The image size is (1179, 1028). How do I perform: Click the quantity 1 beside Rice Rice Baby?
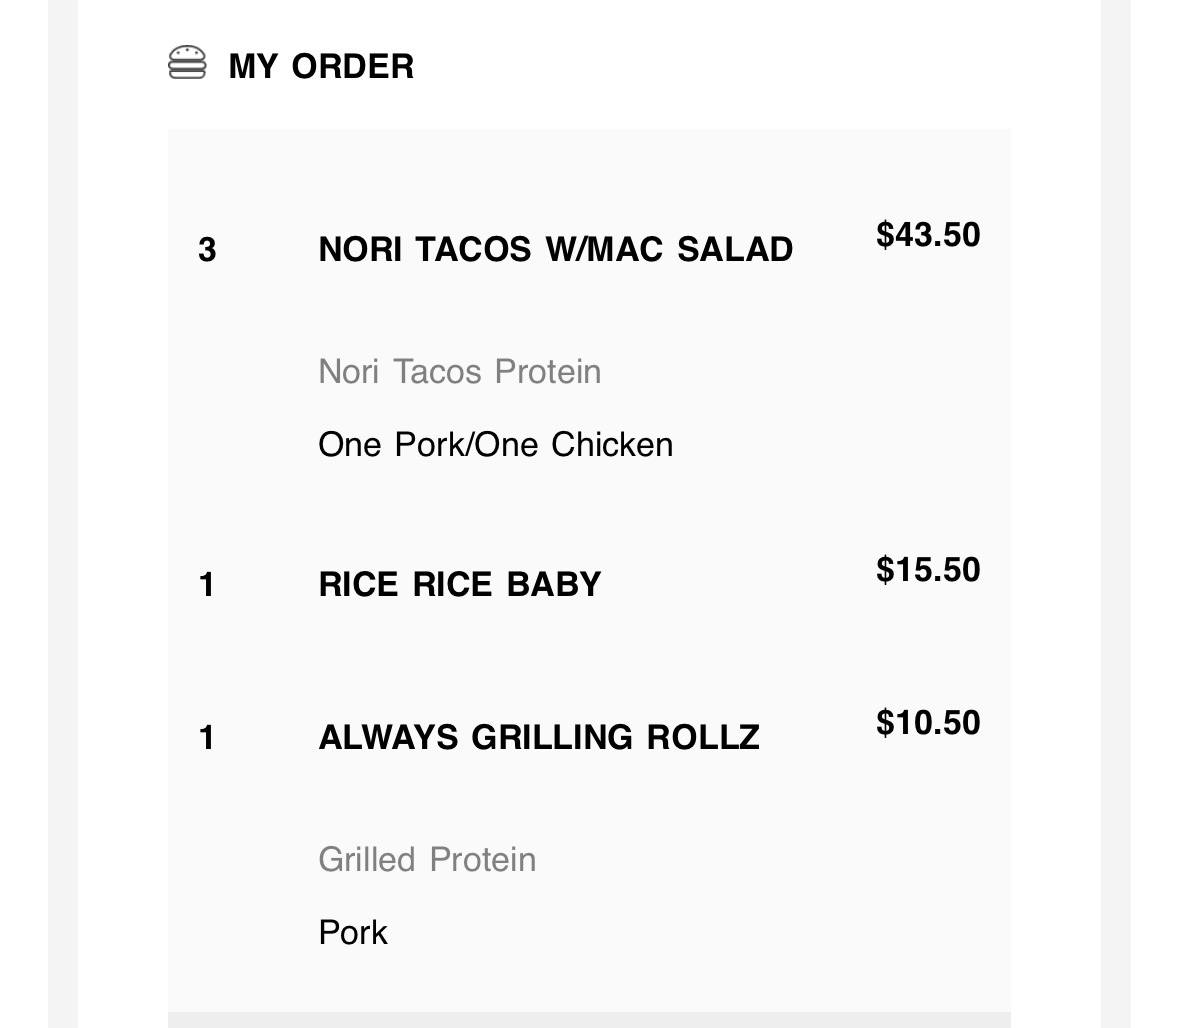tap(207, 585)
